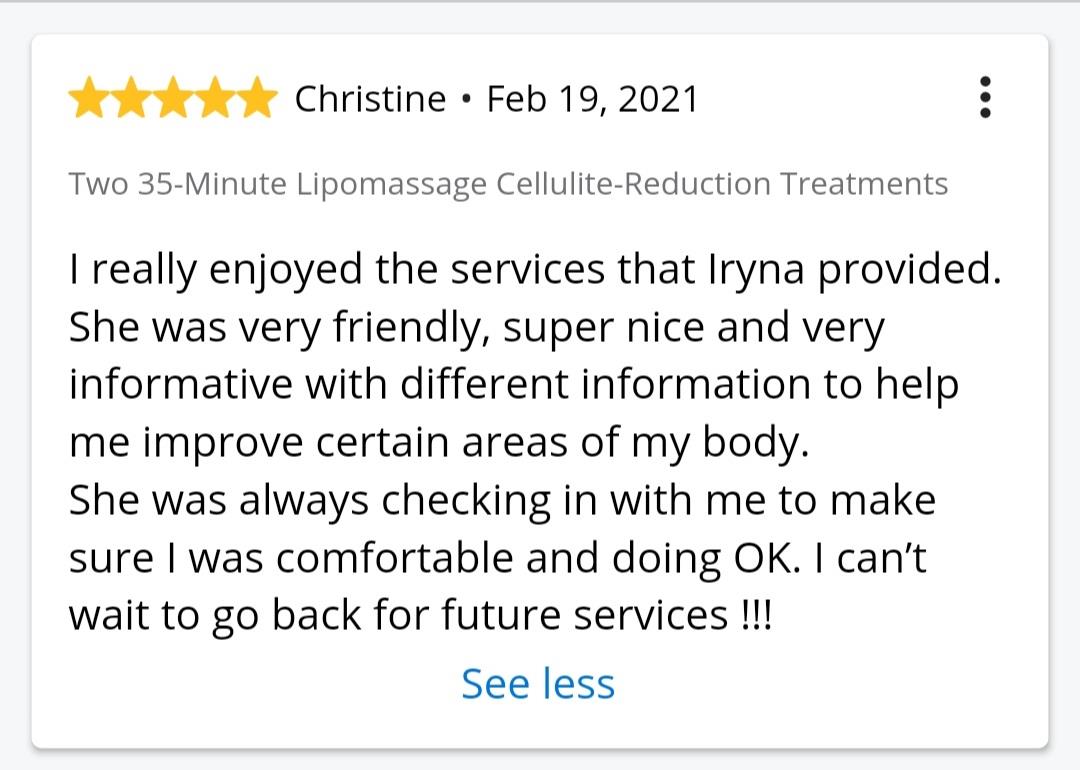
Task: Click the third gold rating star
Action: click(x=173, y=97)
